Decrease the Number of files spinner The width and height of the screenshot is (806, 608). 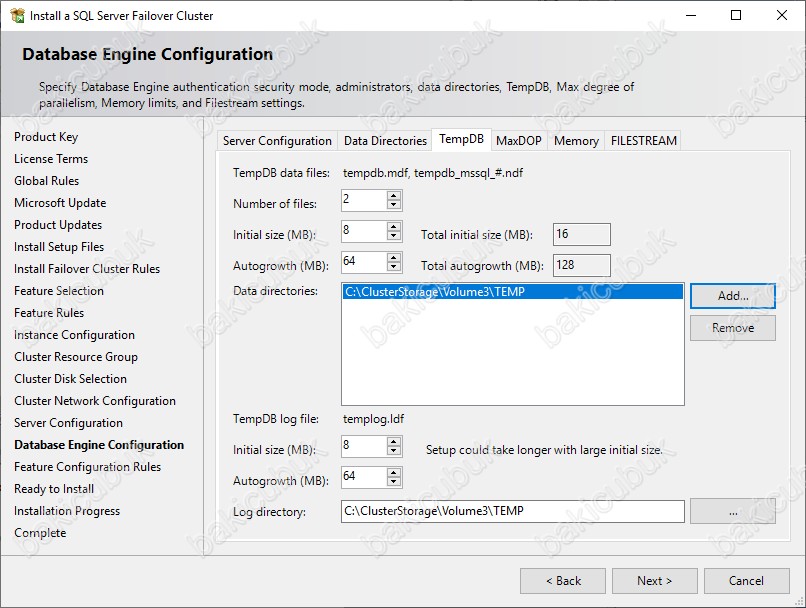(x=394, y=205)
